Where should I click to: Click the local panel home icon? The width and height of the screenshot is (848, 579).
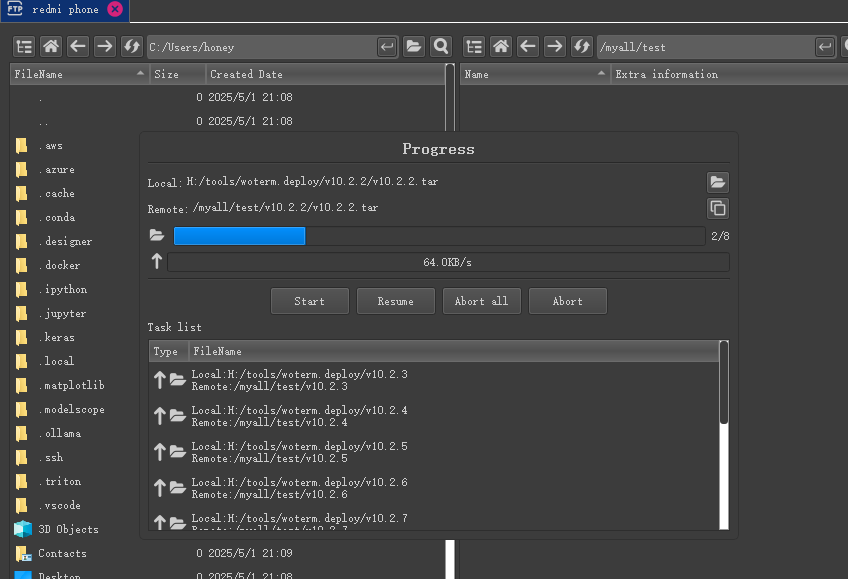click(x=51, y=46)
